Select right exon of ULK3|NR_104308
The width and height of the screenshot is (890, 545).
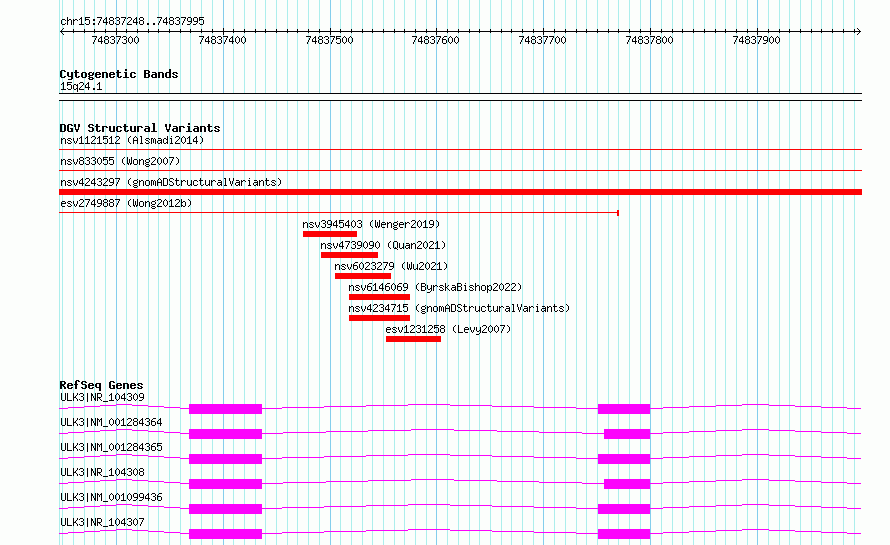click(627, 484)
